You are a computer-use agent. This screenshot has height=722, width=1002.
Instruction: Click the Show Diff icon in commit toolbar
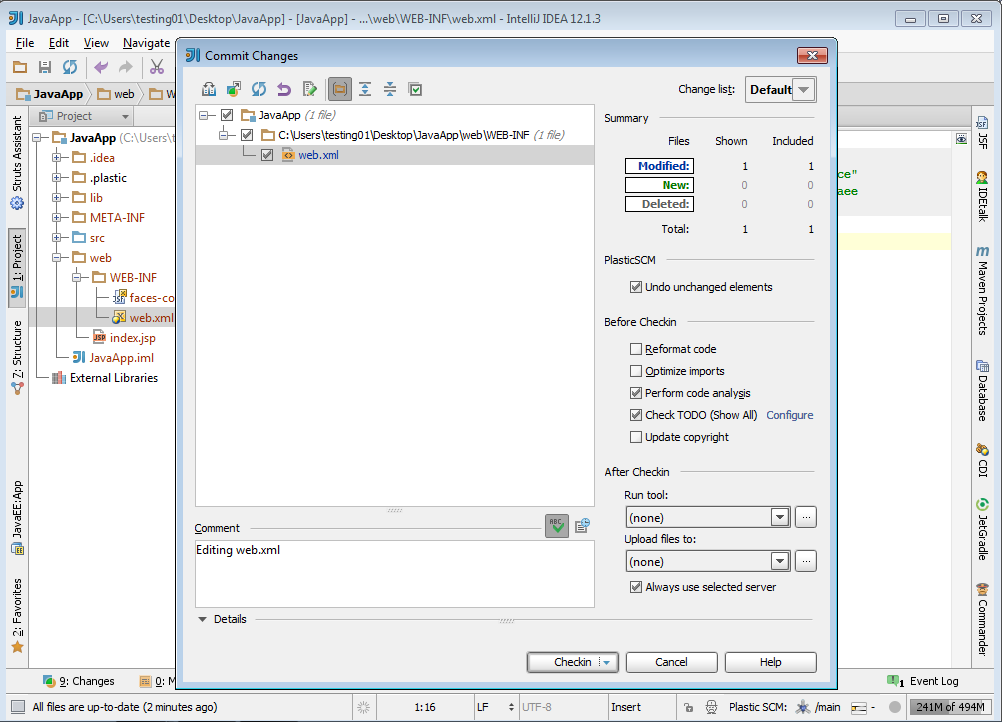pos(209,89)
